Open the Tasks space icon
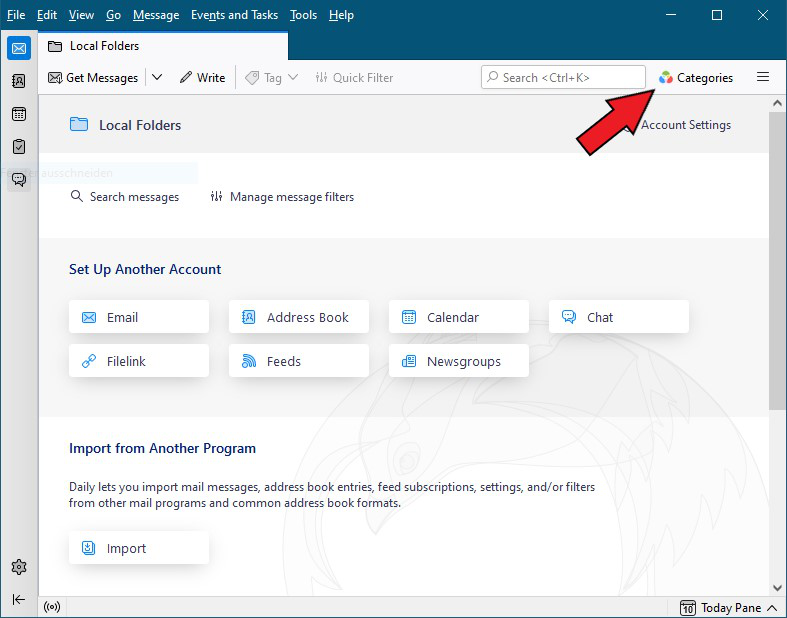 [19, 147]
